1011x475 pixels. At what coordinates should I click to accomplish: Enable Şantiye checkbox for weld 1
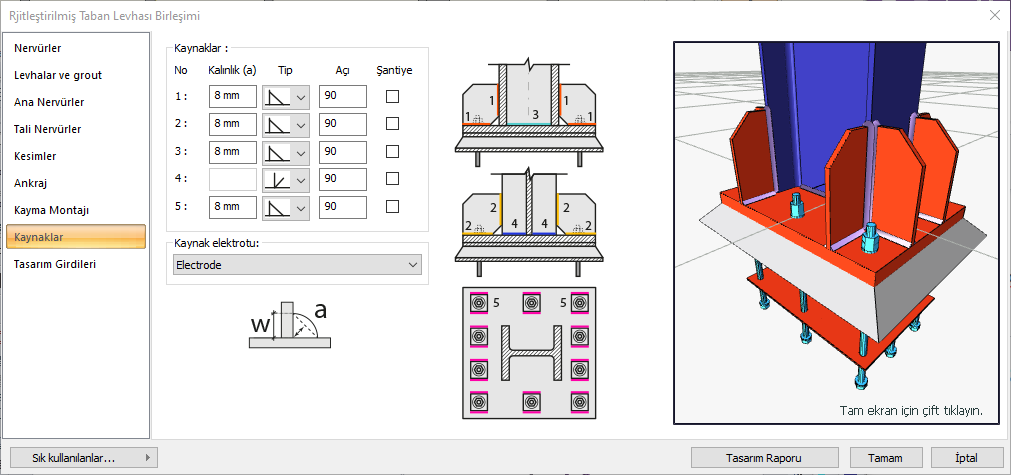click(393, 97)
